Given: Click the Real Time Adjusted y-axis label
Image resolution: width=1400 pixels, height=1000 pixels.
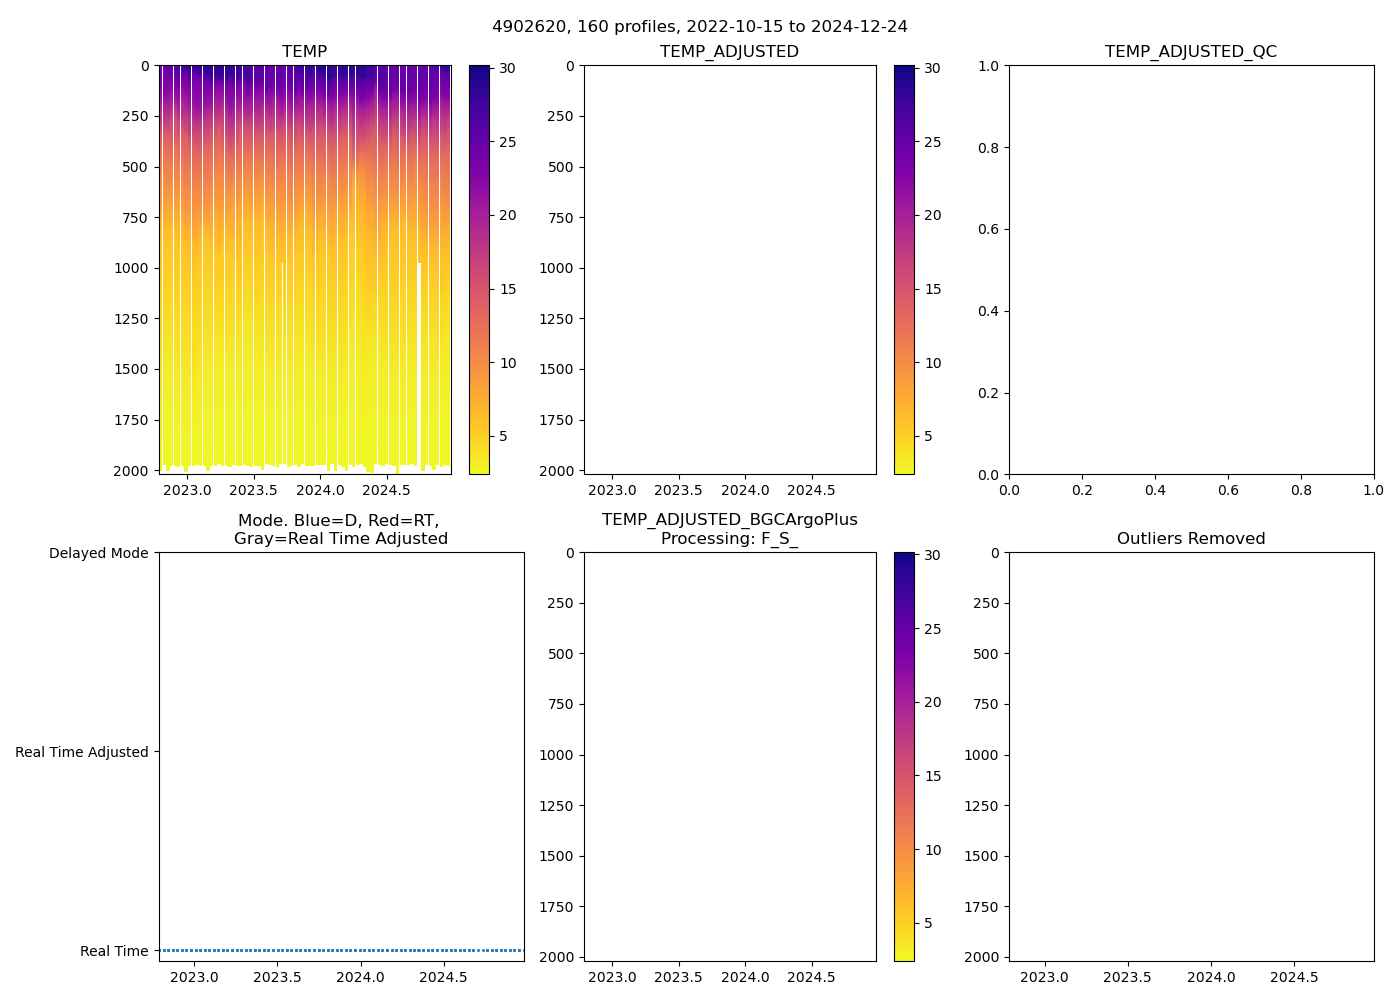Looking at the screenshot, I should click(82, 752).
